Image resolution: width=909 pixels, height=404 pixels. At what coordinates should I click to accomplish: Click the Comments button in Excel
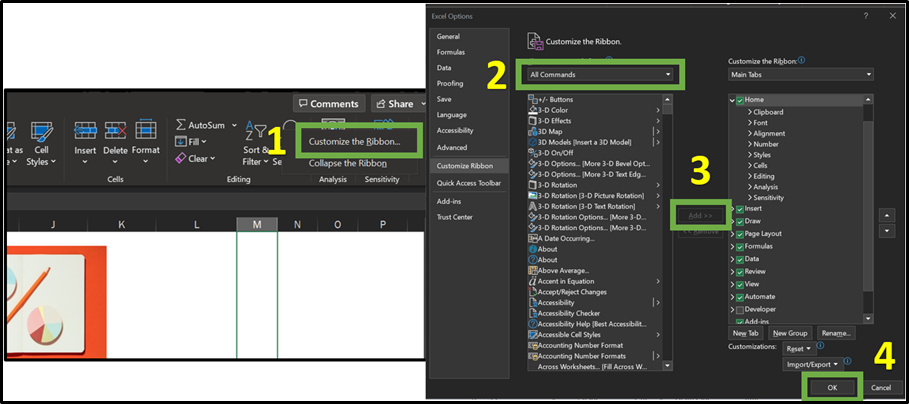pos(329,104)
